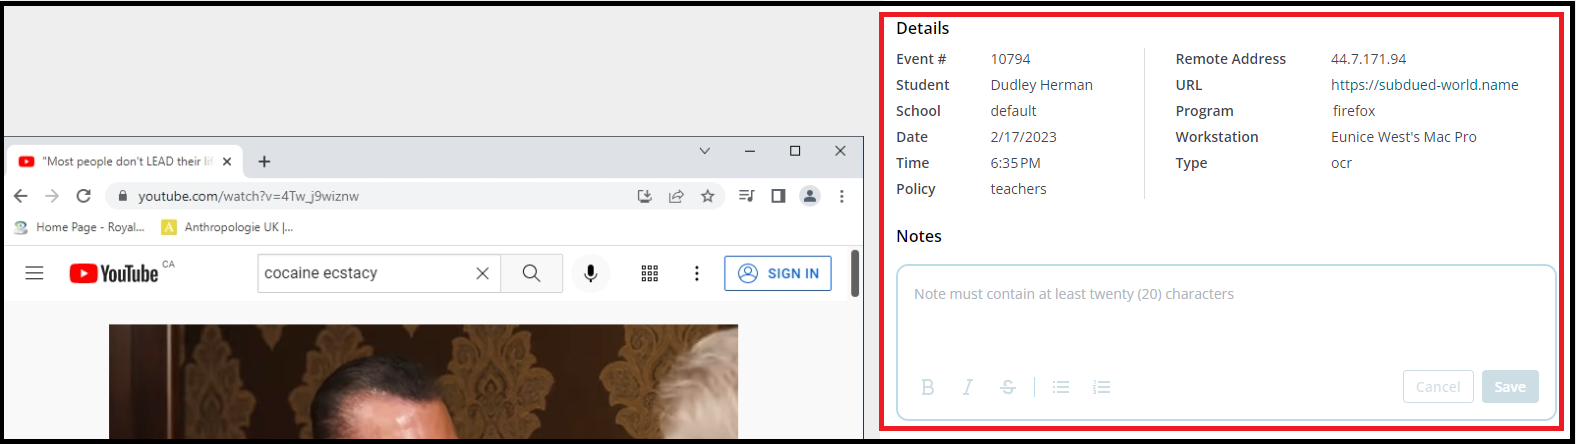Click the site lock icon
The height and width of the screenshot is (444, 1576).
(x=123, y=196)
